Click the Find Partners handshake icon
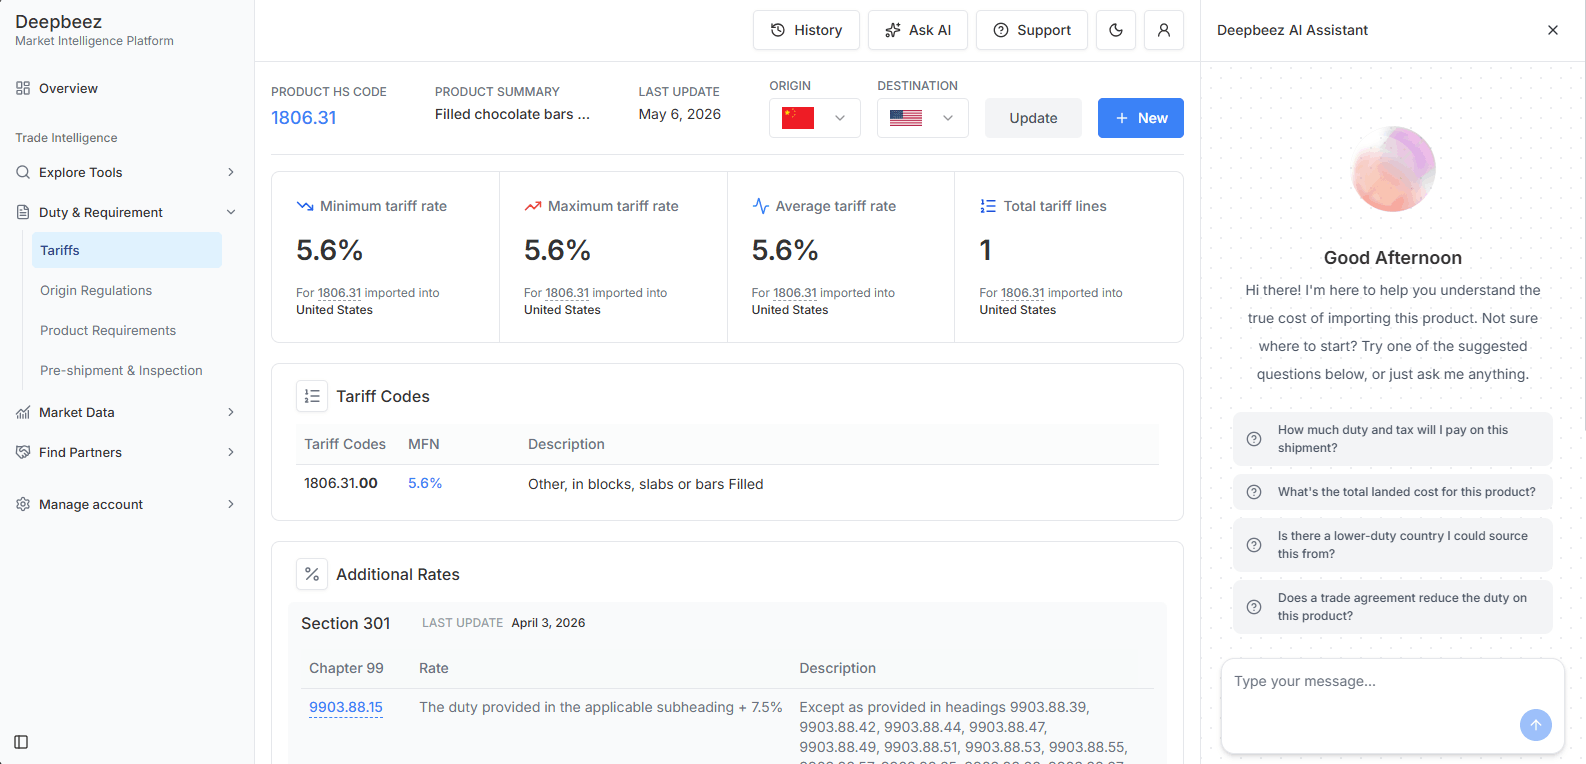 tap(23, 452)
